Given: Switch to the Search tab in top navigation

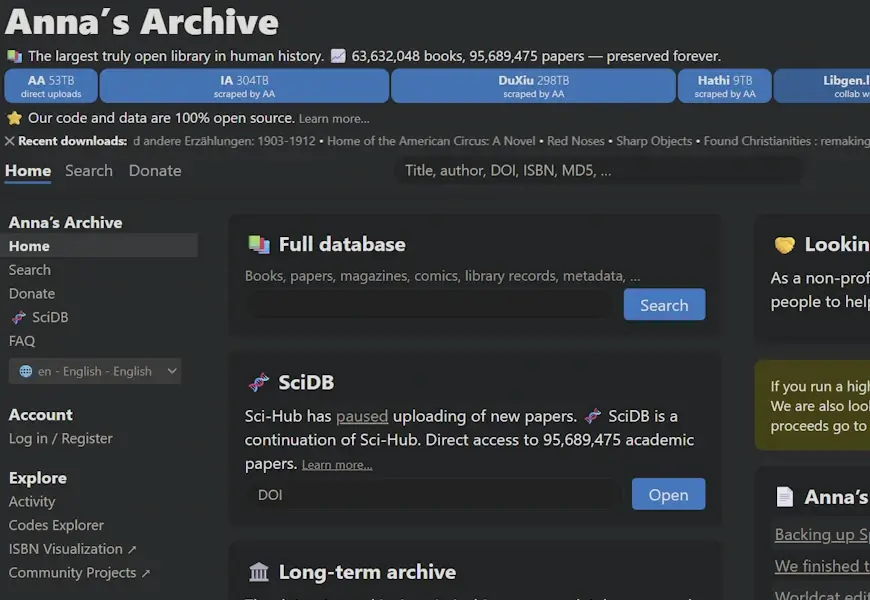Looking at the screenshot, I should (89, 171).
